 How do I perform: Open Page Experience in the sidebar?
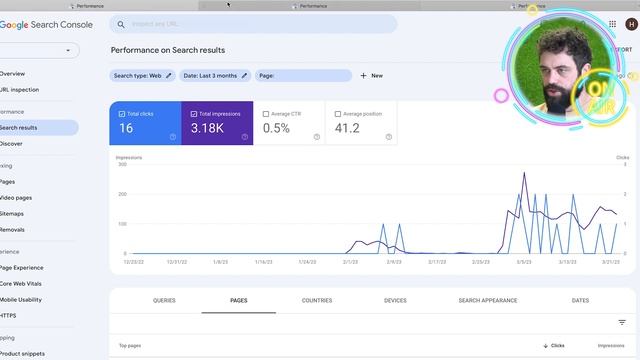(x=22, y=268)
